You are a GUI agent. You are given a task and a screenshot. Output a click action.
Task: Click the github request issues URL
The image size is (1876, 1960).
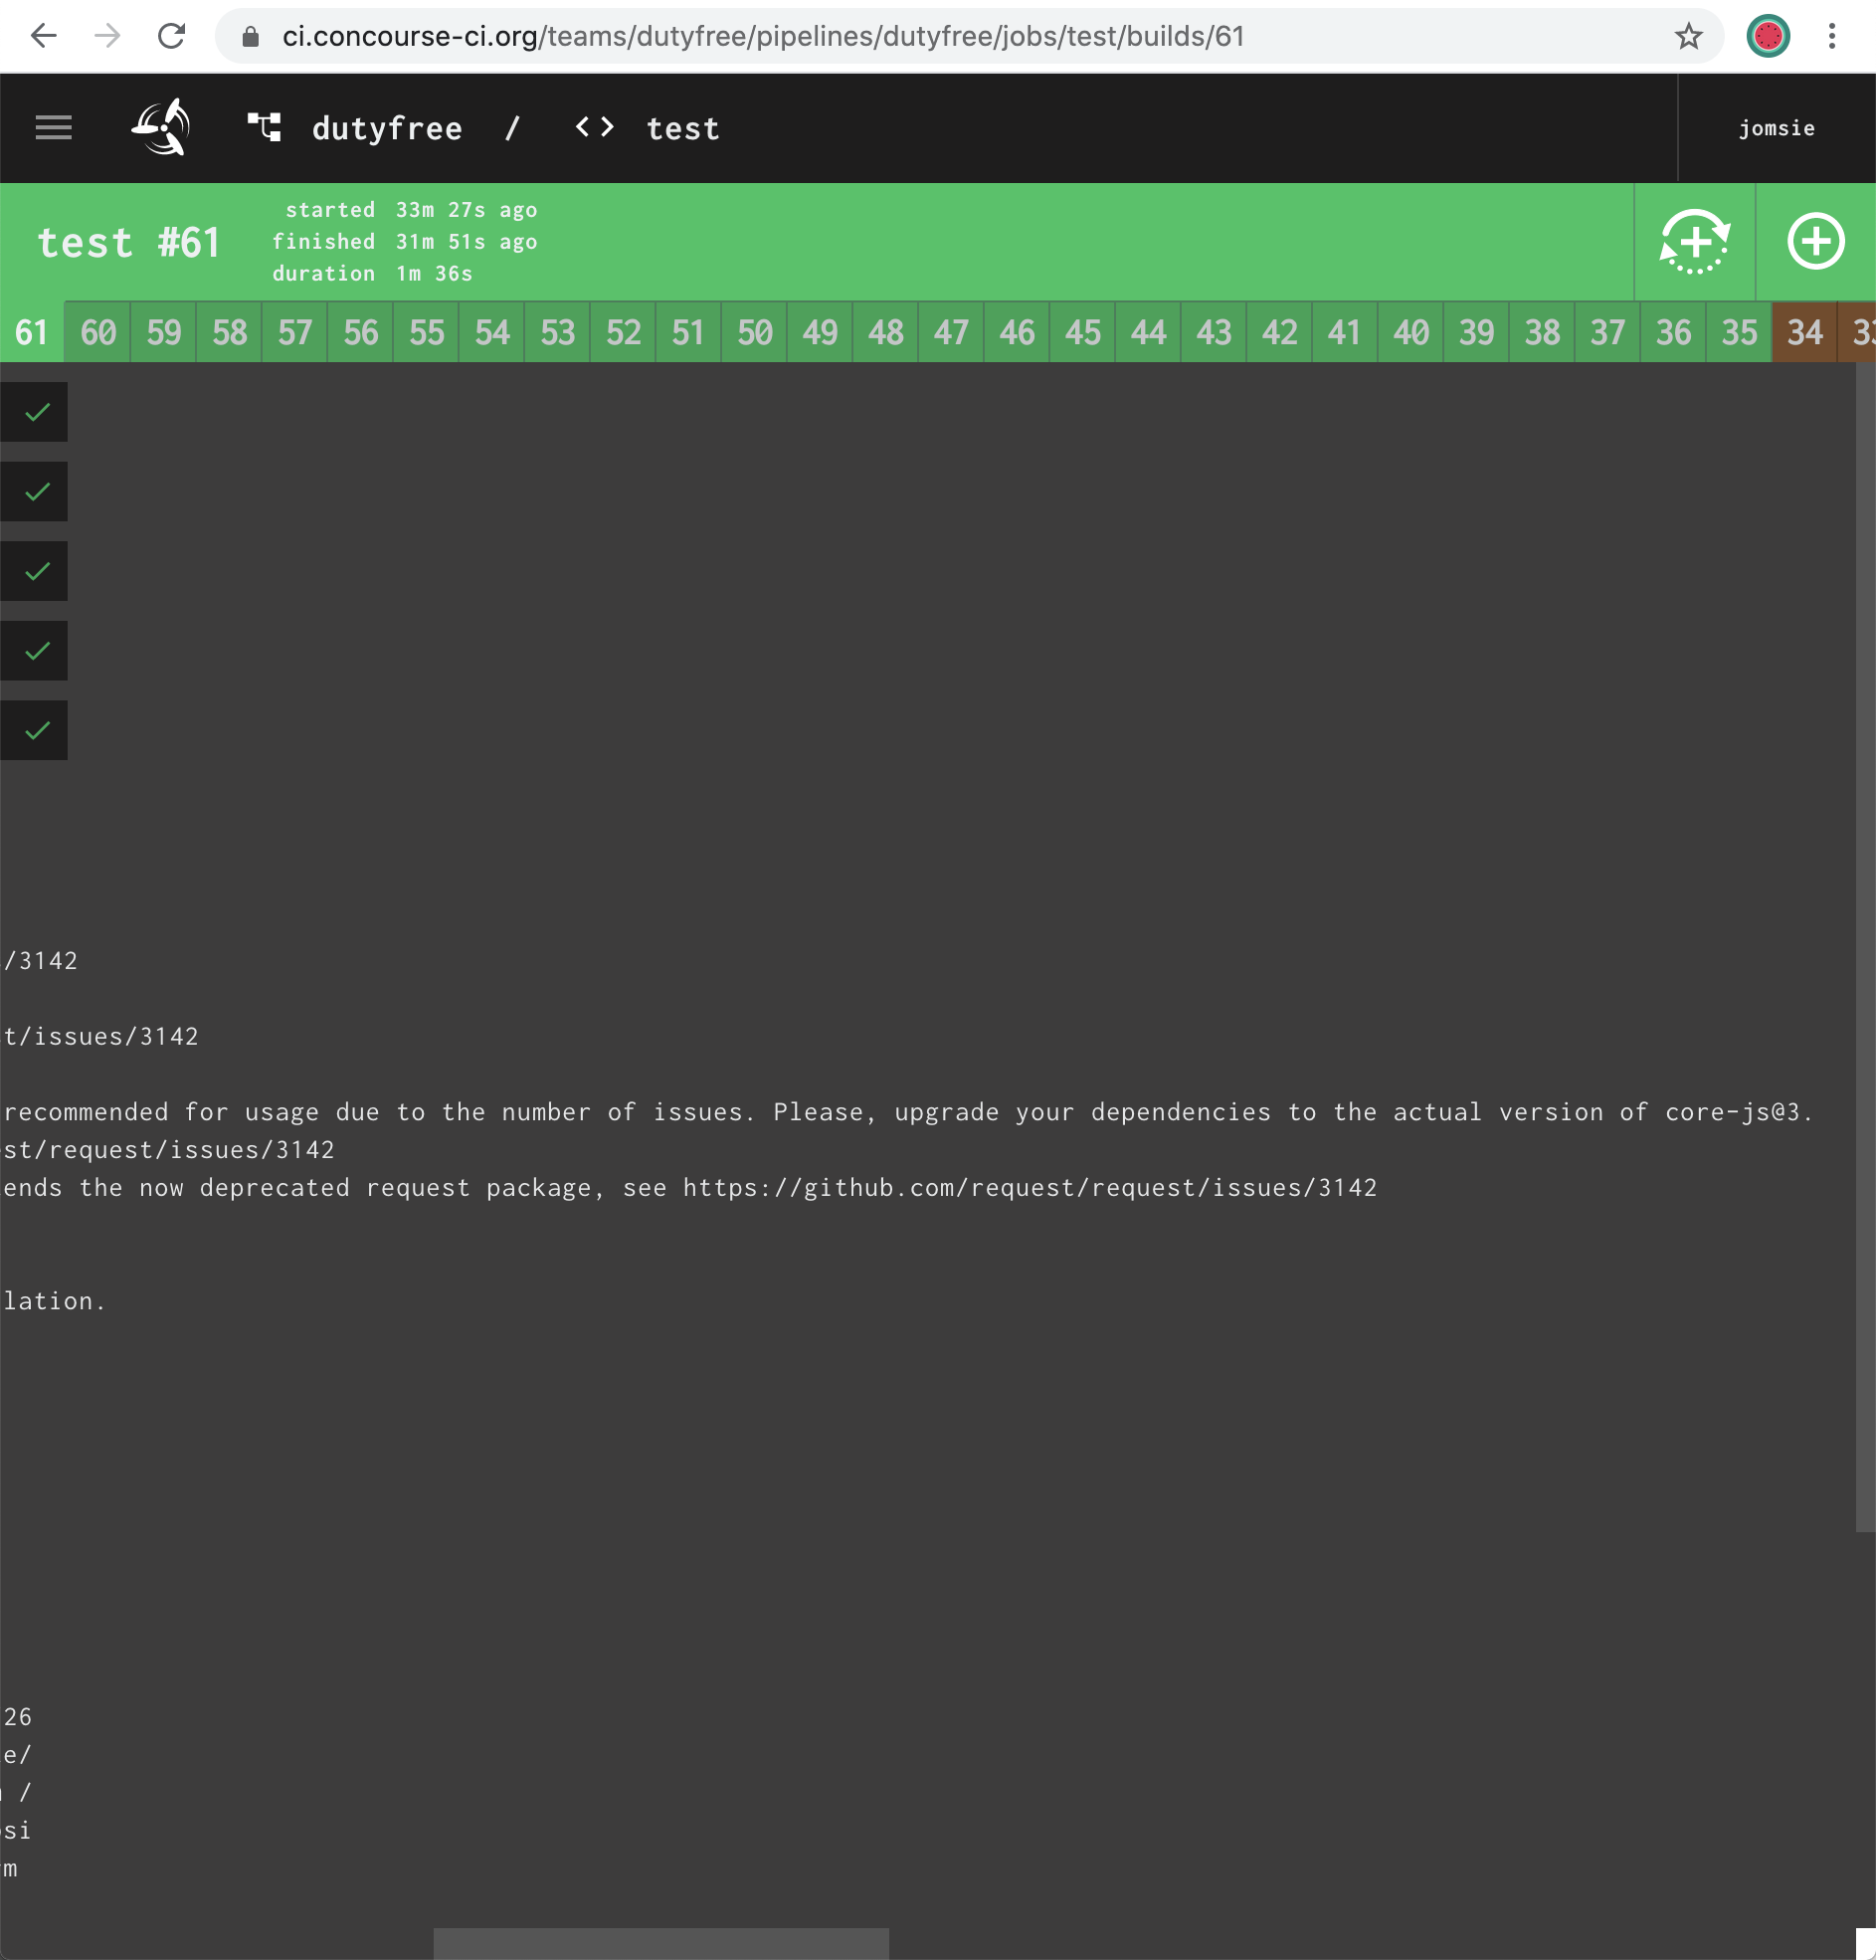point(1030,1188)
